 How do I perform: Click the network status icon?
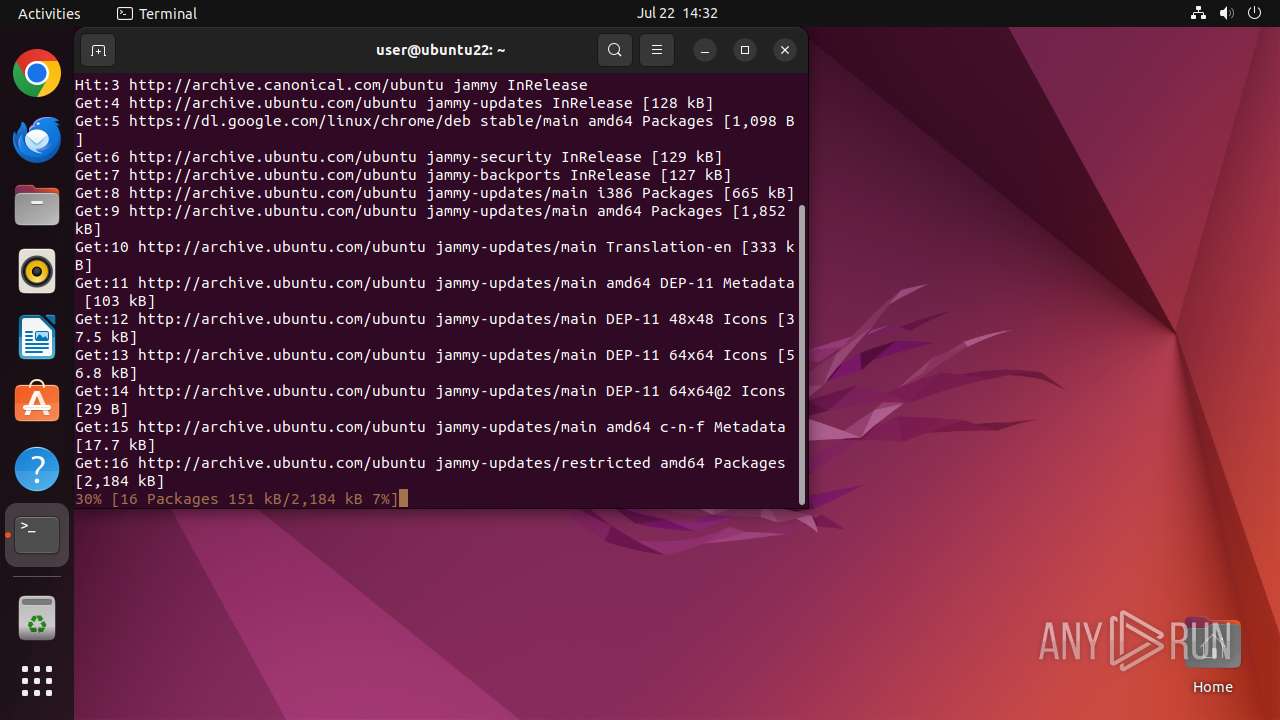pos(1199,14)
